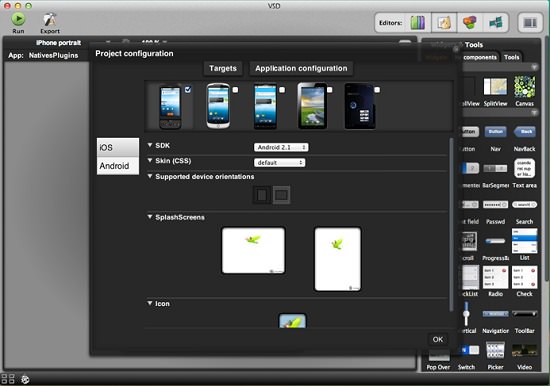Check the tablet device target
Screen dimensions: 550x386
[x=330, y=90]
